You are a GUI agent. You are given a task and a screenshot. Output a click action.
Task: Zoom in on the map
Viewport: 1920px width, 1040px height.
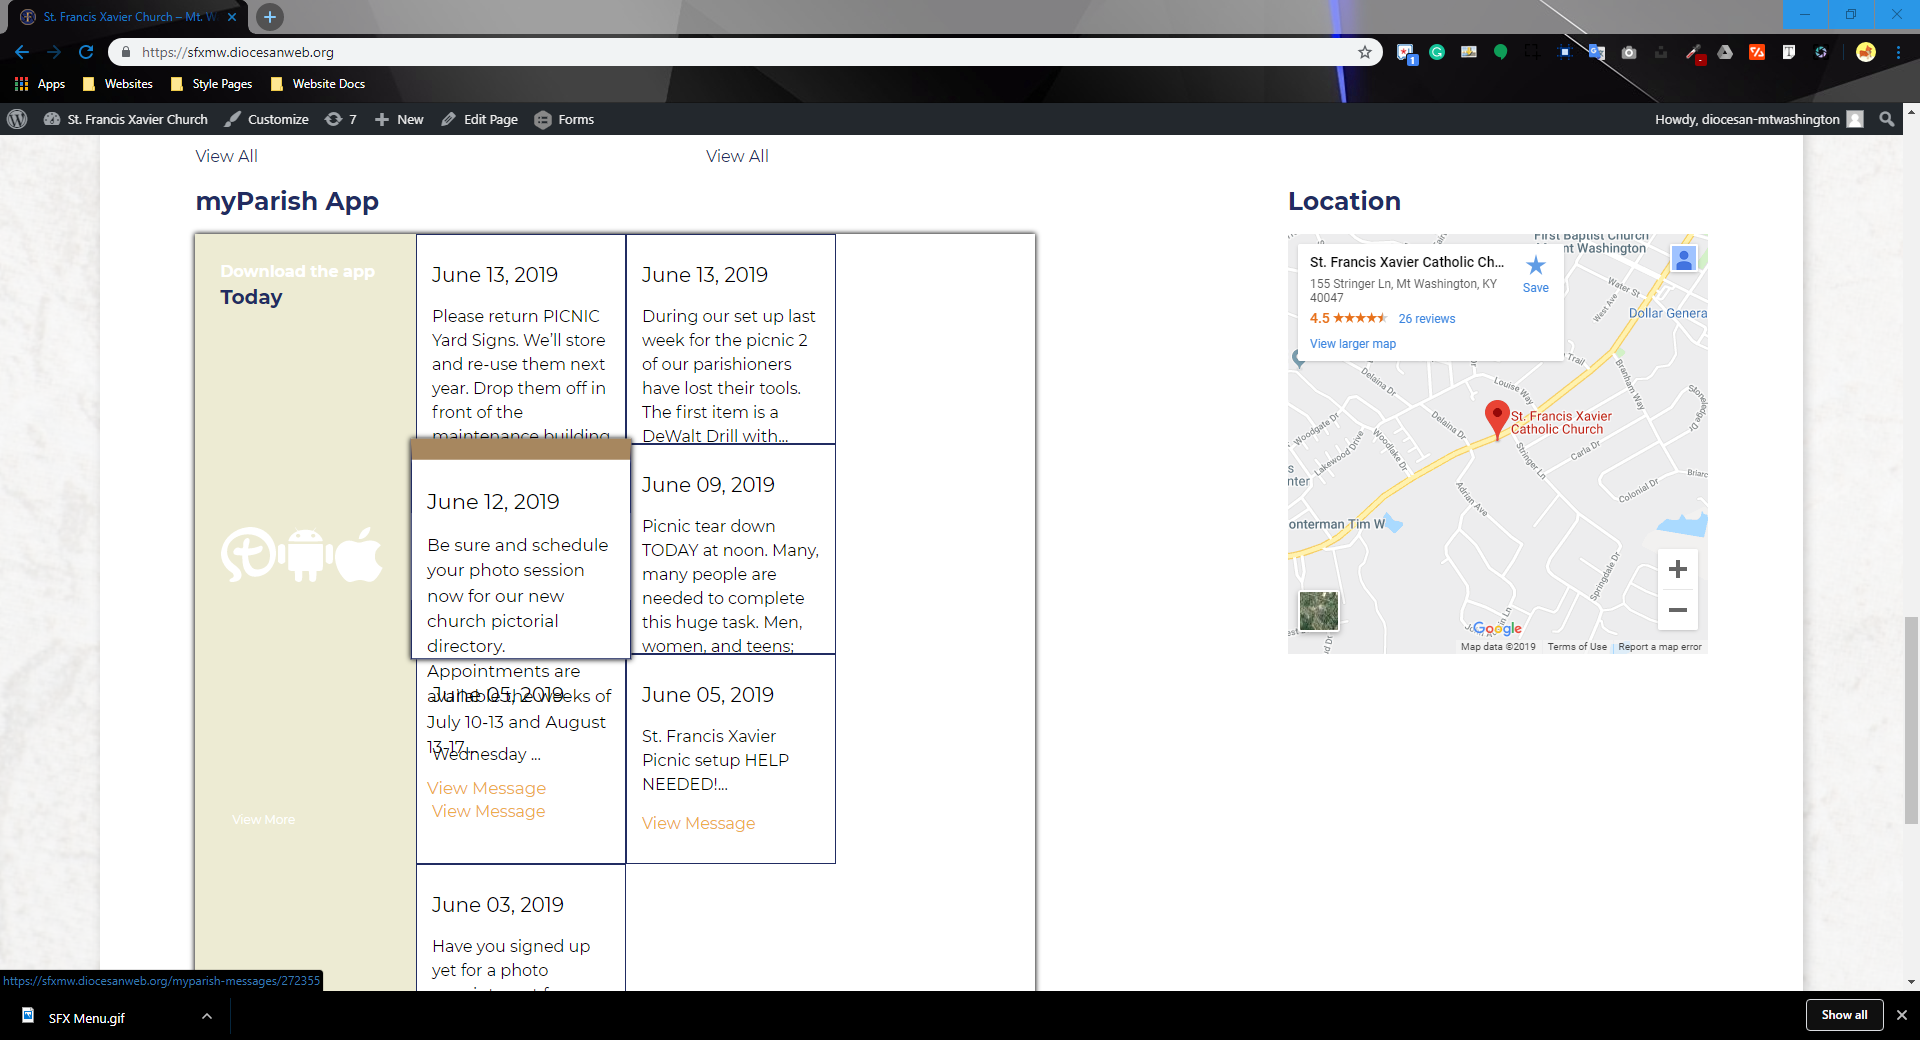[1677, 569]
